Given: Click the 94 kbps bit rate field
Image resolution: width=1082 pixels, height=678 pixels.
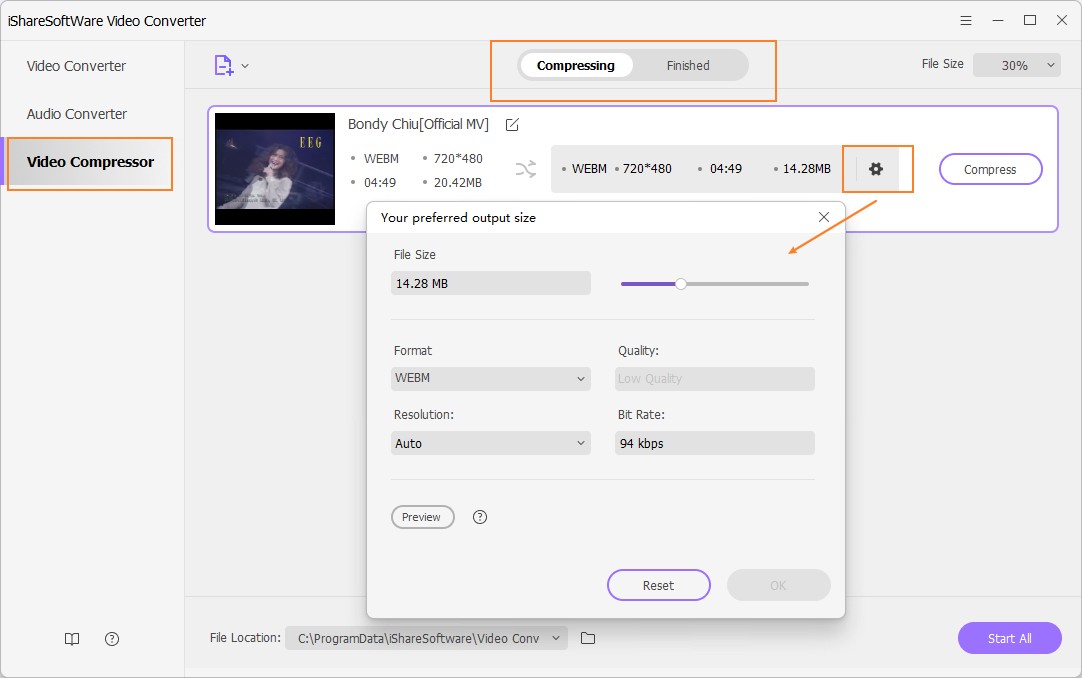Looking at the screenshot, I should 714,443.
